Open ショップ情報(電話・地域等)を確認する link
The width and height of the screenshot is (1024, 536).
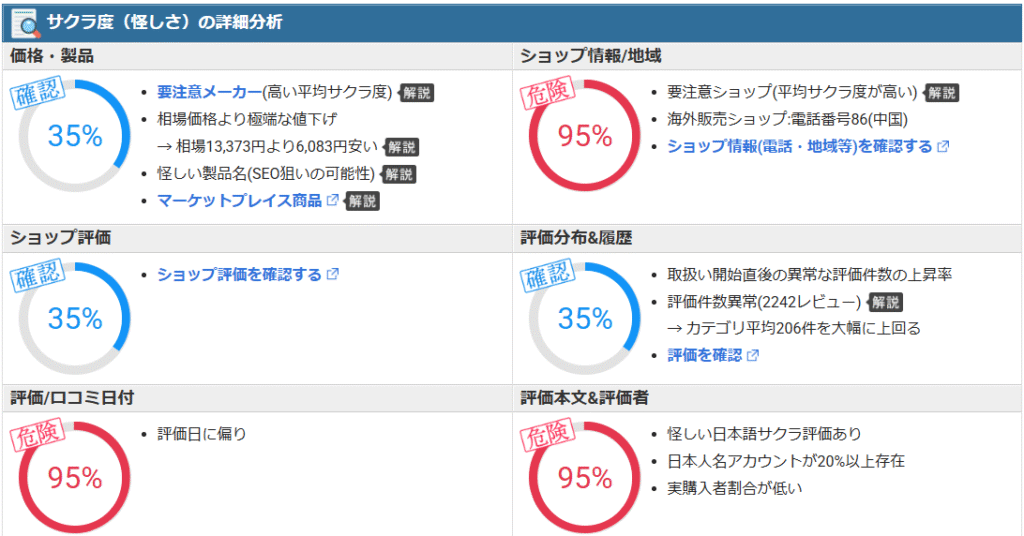[x=799, y=146]
